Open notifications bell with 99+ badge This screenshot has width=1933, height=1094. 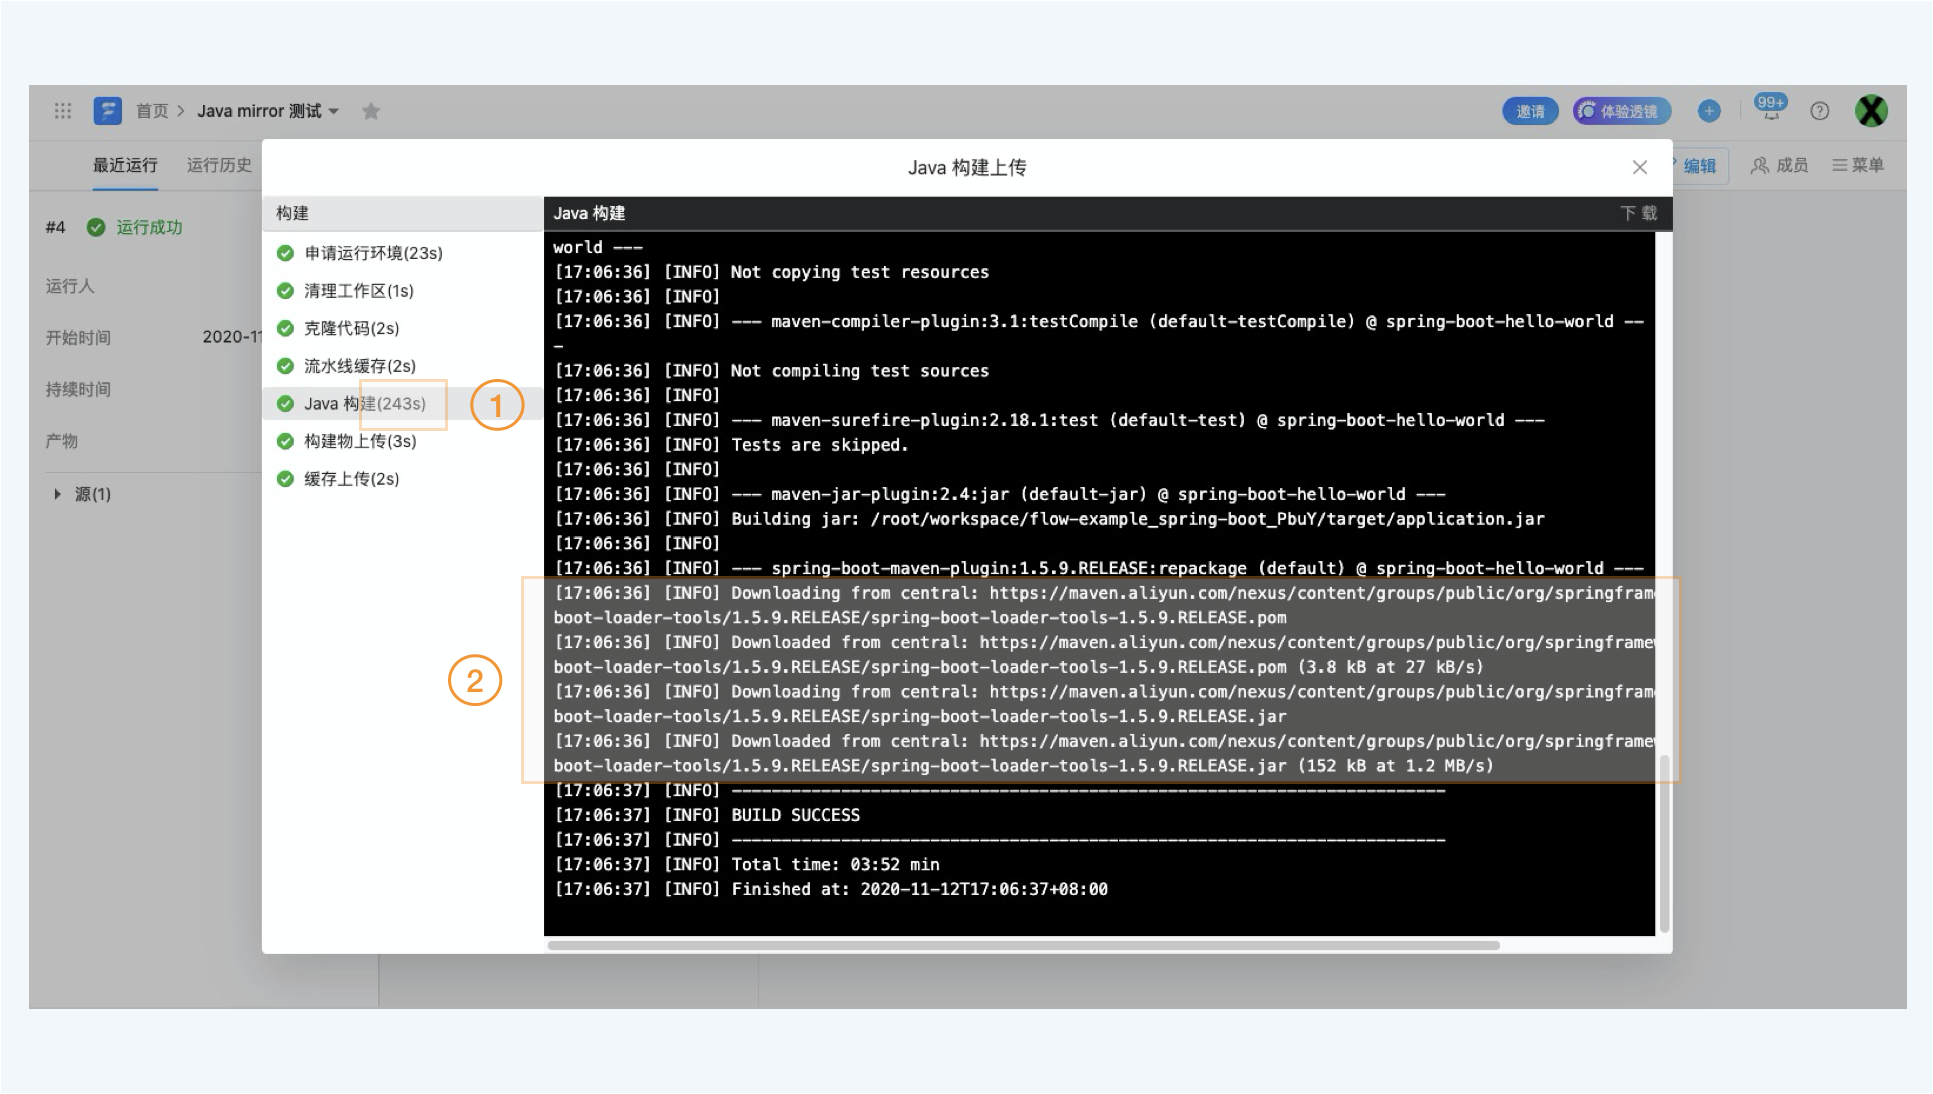(1770, 109)
